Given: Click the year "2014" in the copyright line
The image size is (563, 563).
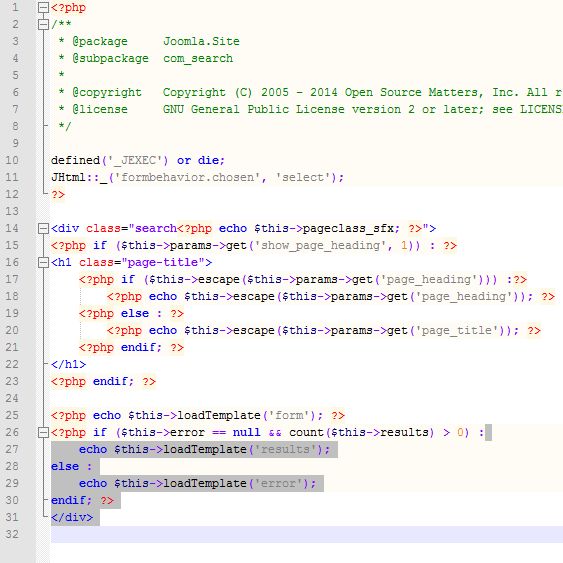Looking at the screenshot, I should pos(324,93).
